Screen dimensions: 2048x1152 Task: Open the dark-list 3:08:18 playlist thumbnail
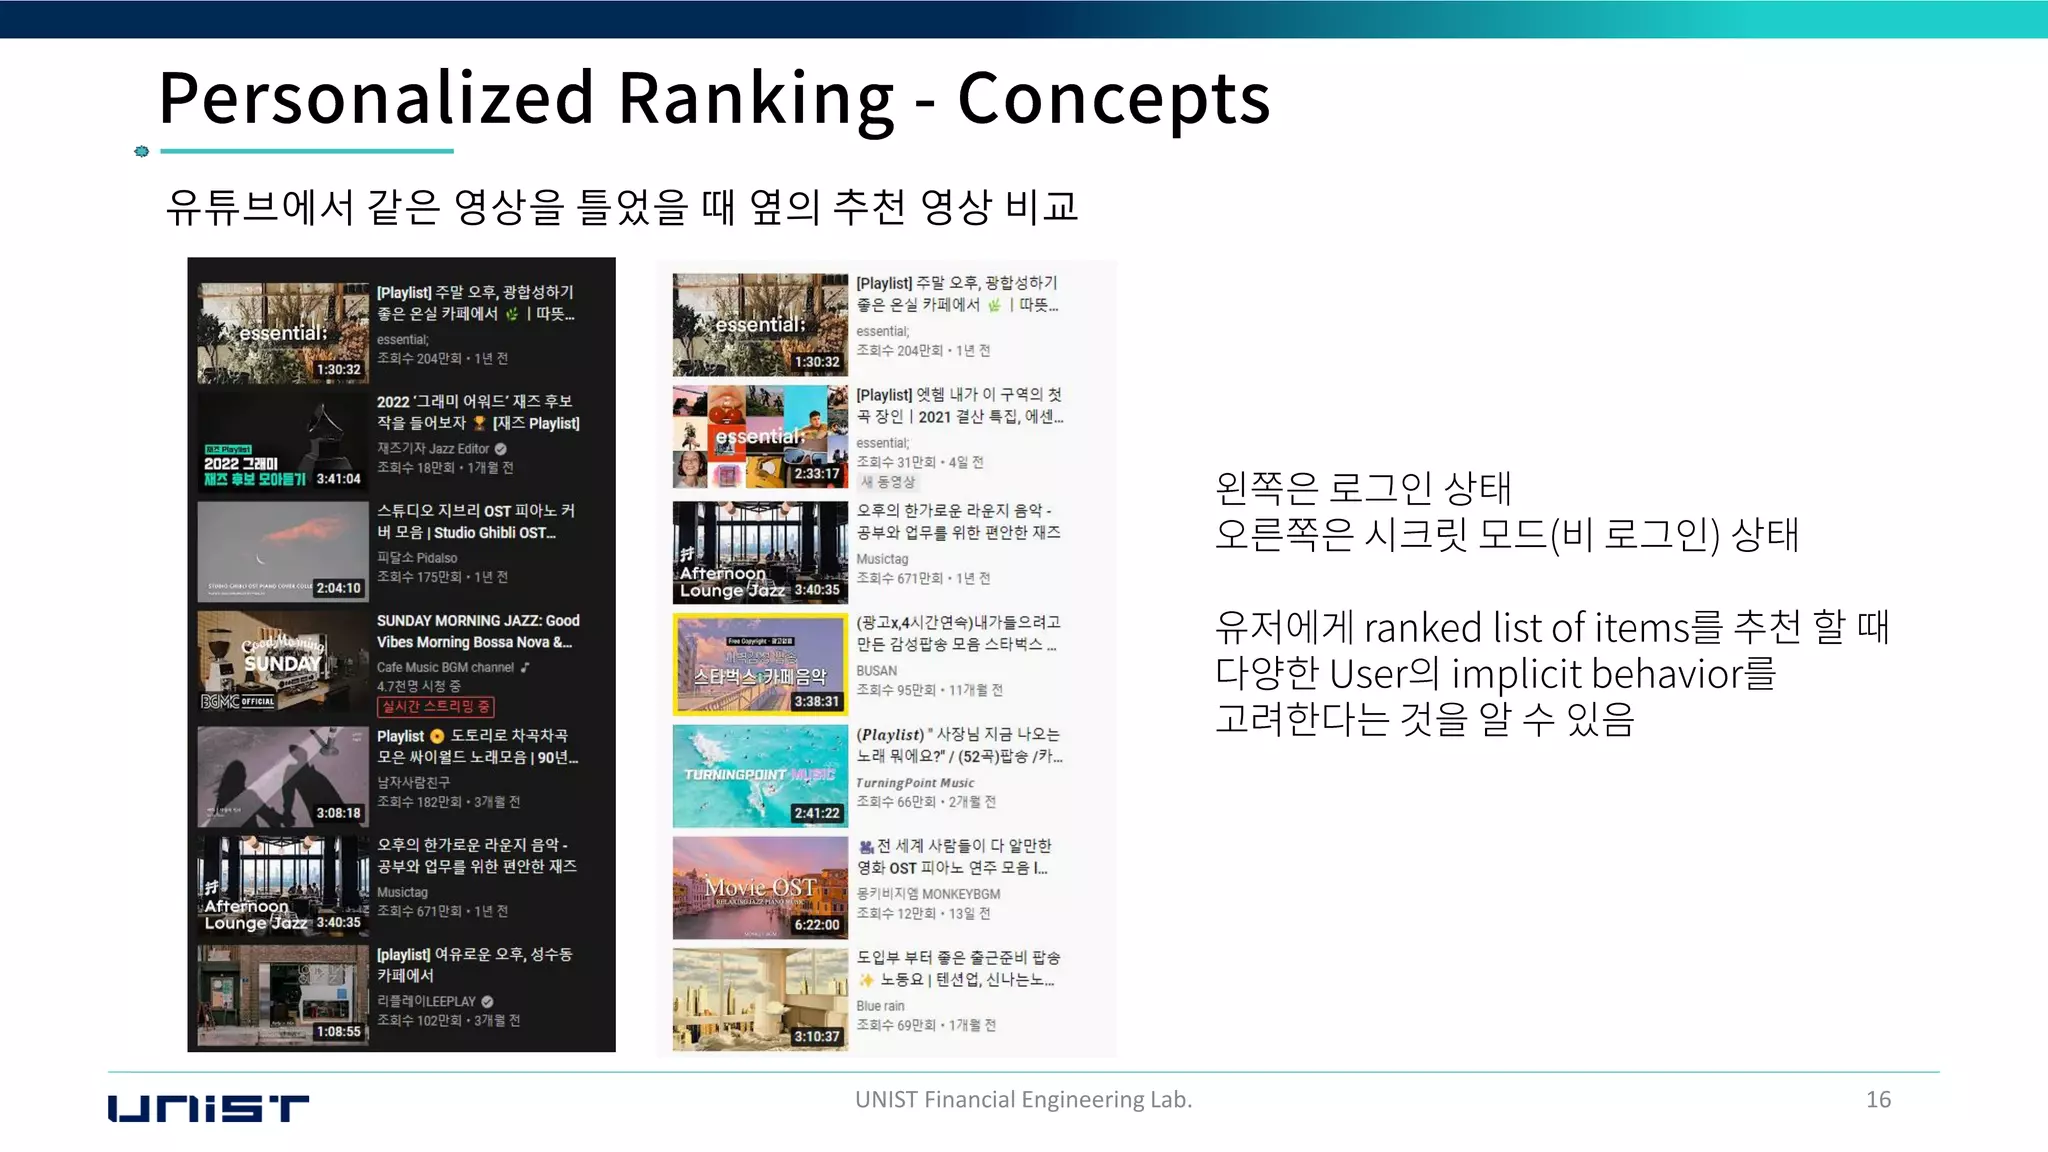[x=283, y=776]
